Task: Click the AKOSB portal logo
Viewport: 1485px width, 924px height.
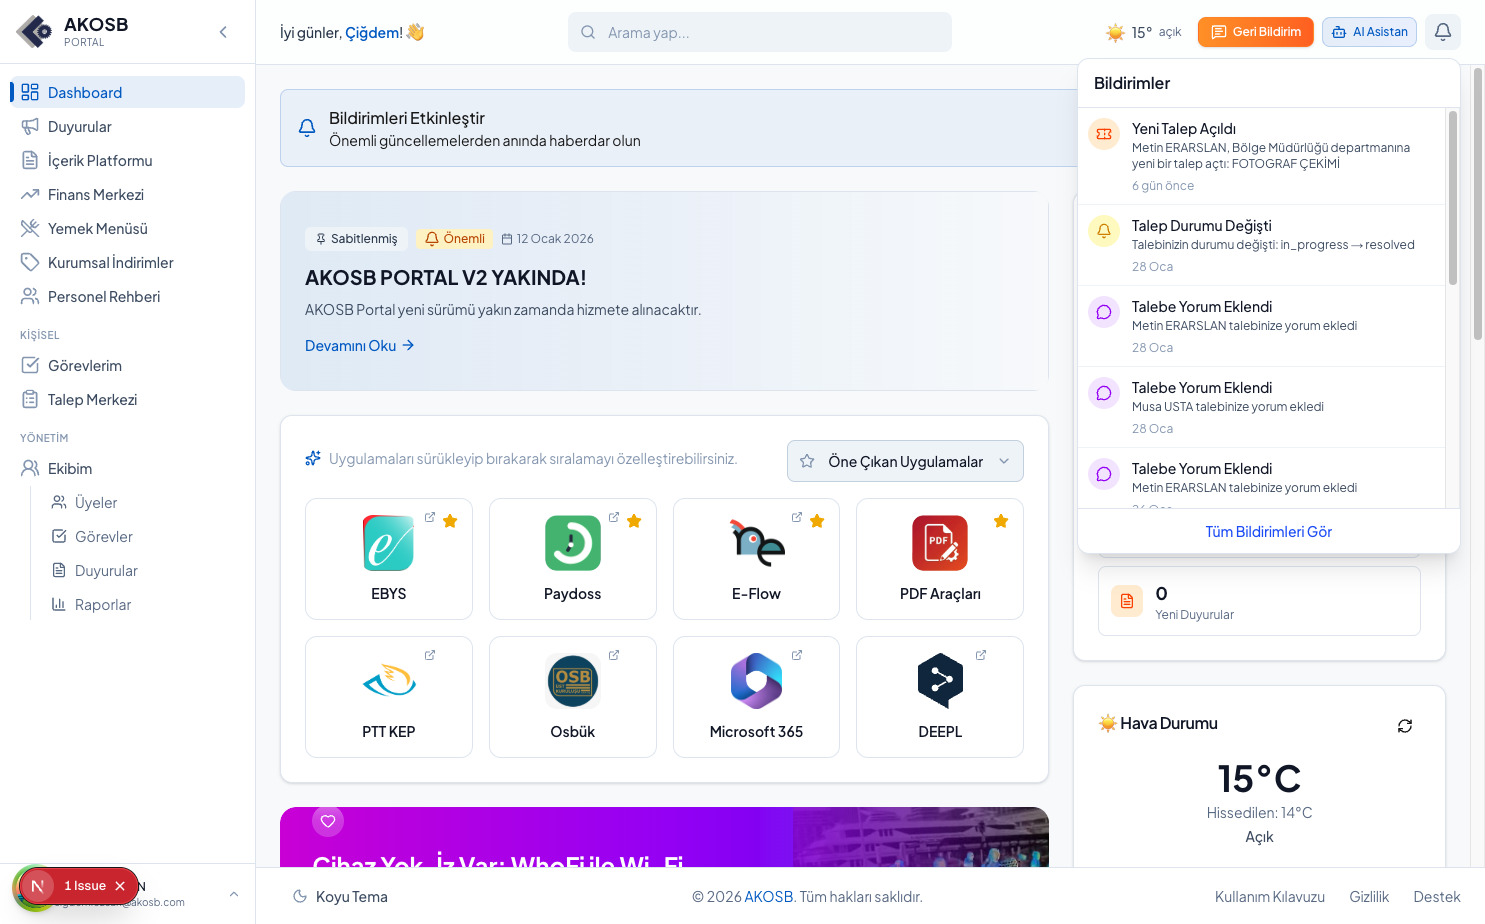Action: [35, 32]
